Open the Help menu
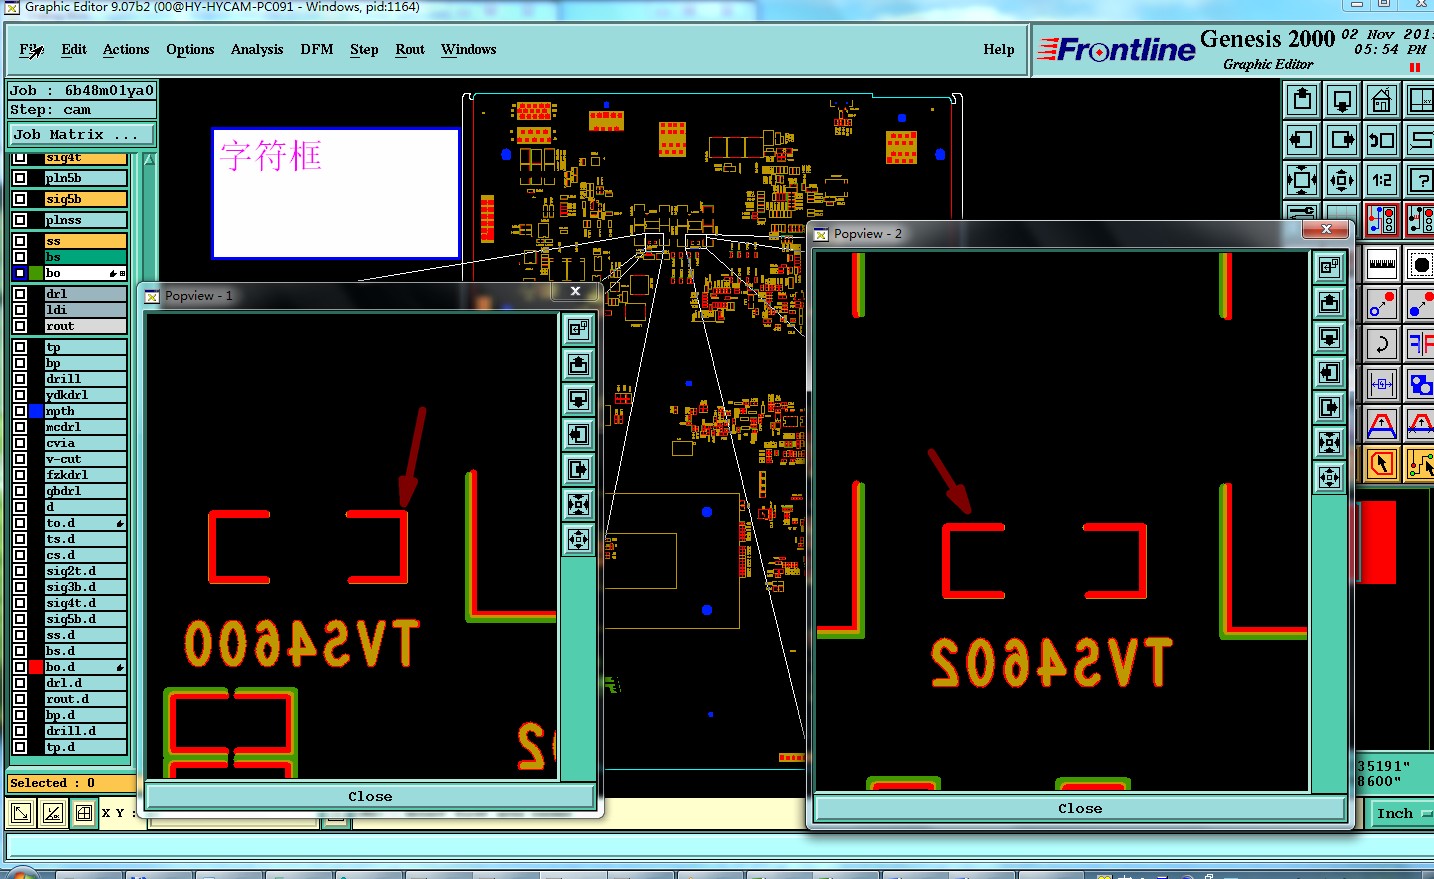Image resolution: width=1434 pixels, height=879 pixels. coord(999,49)
